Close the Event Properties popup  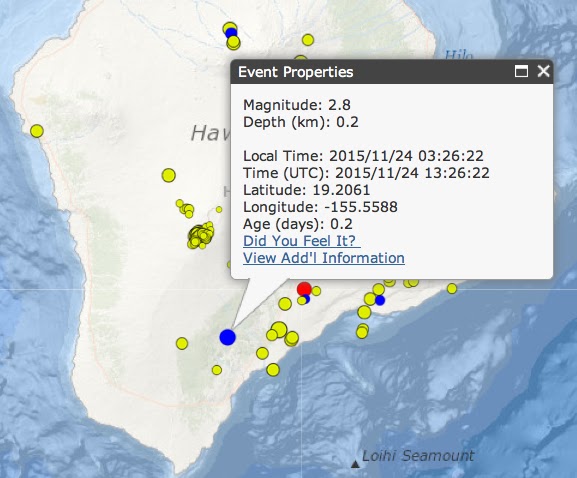[543, 71]
